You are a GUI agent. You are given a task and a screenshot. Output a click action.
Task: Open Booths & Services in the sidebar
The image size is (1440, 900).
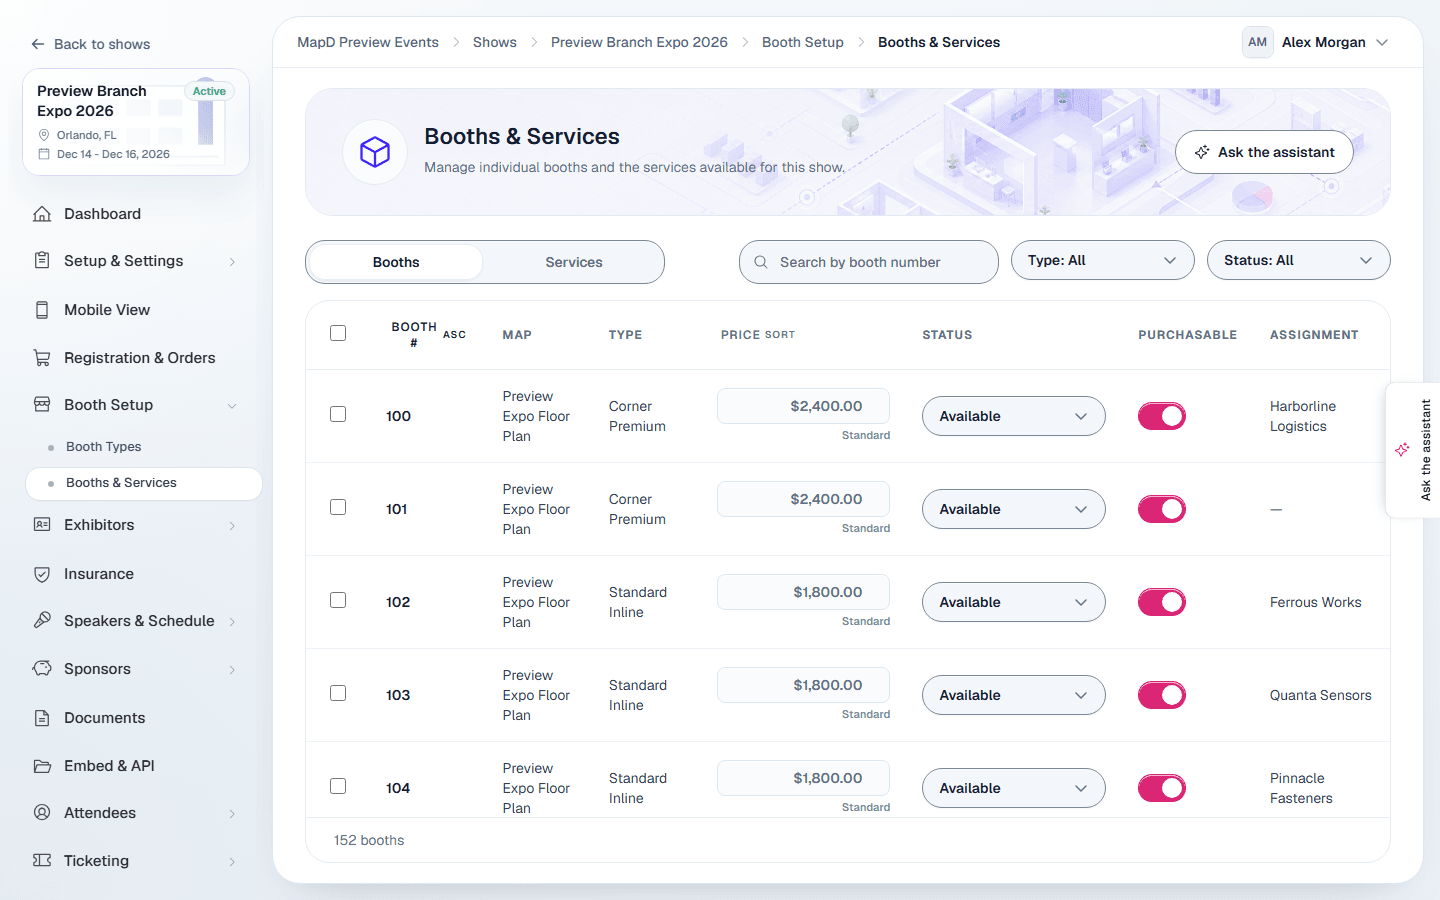click(144, 483)
